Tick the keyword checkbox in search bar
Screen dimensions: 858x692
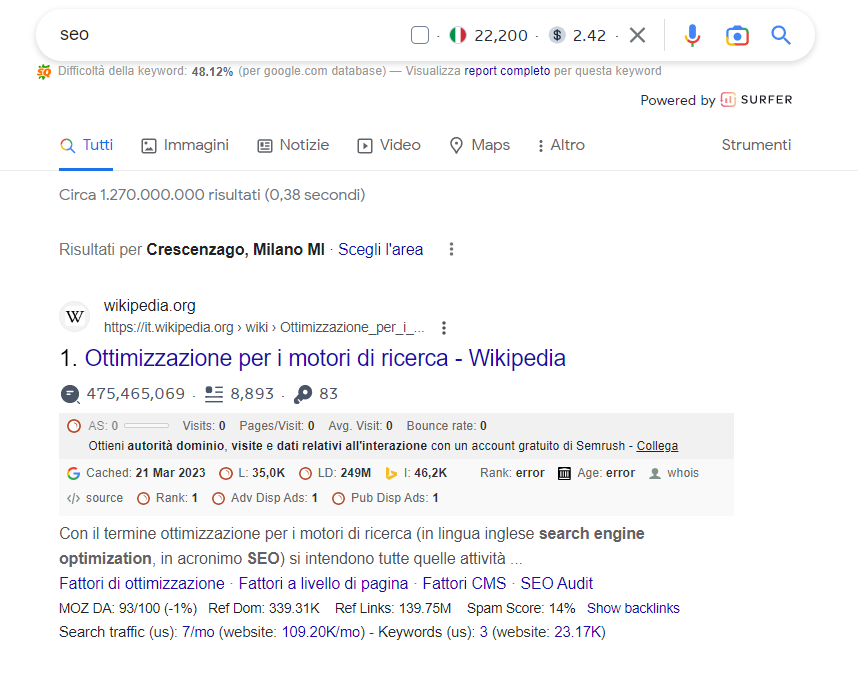pyautogui.click(x=420, y=35)
